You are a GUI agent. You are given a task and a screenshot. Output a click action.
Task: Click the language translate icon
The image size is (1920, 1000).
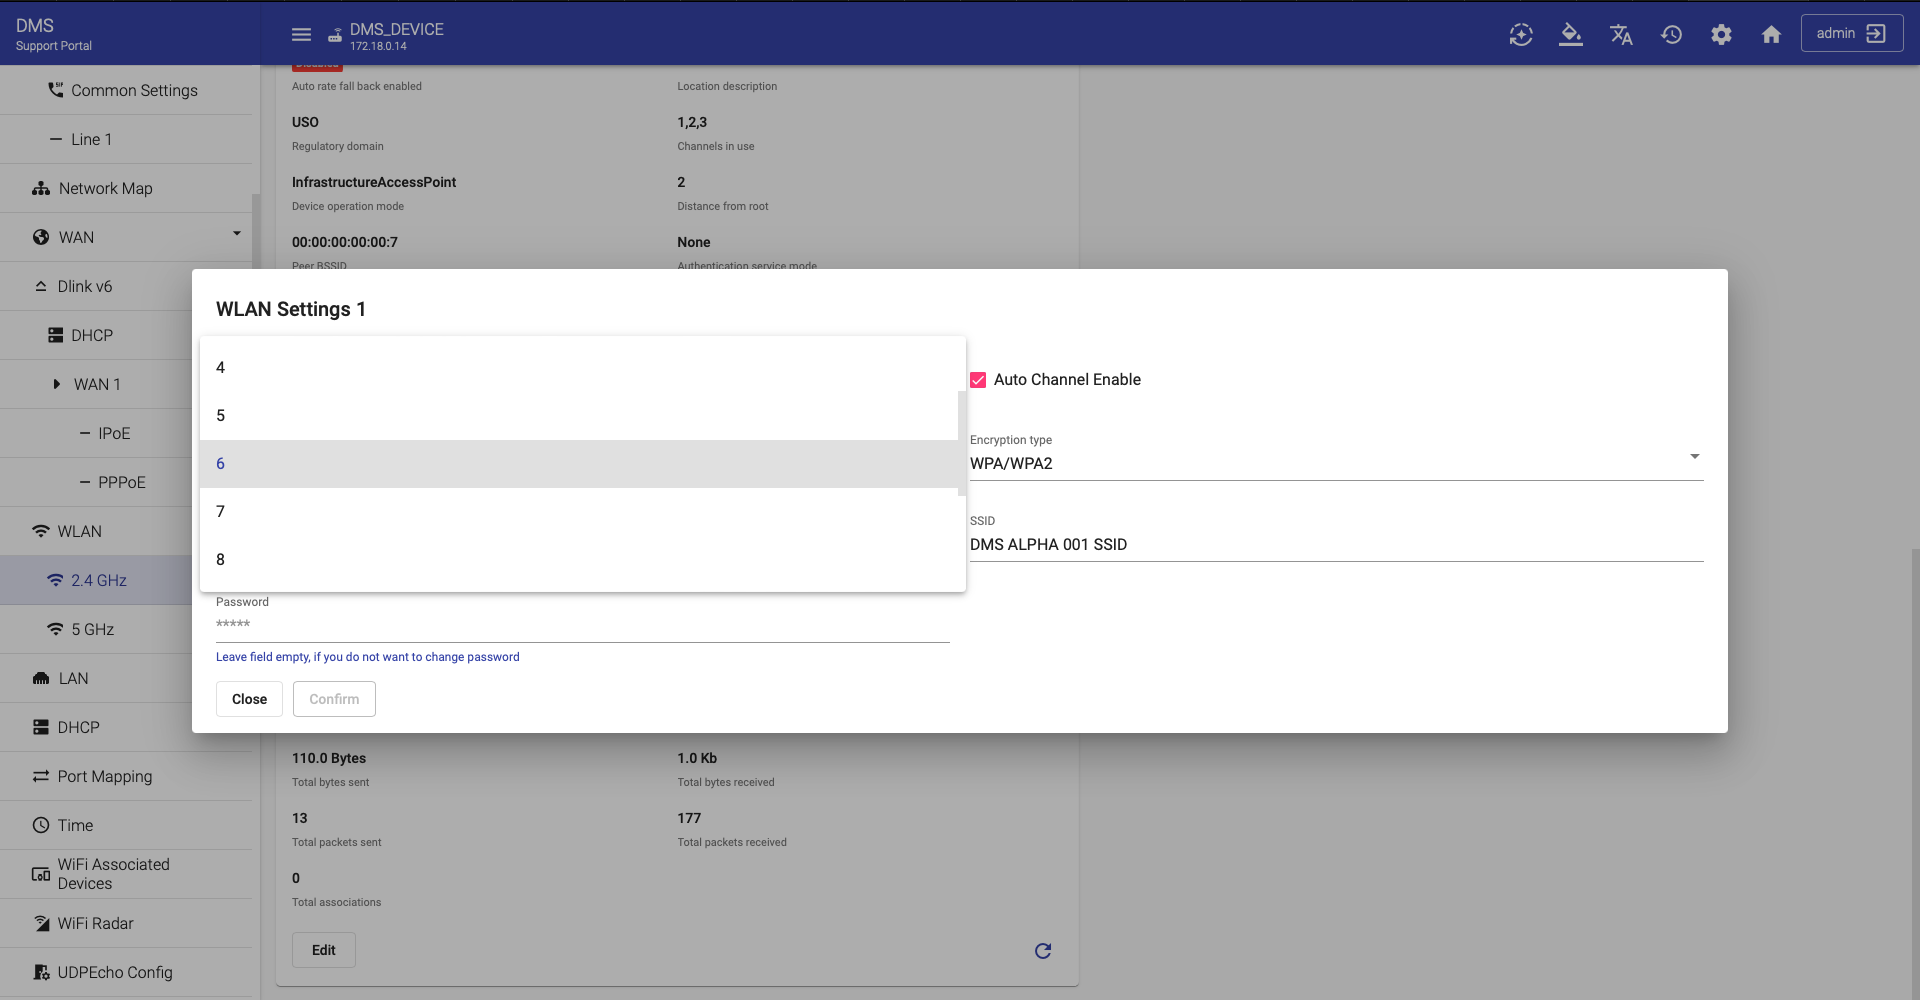(x=1621, y=35)
